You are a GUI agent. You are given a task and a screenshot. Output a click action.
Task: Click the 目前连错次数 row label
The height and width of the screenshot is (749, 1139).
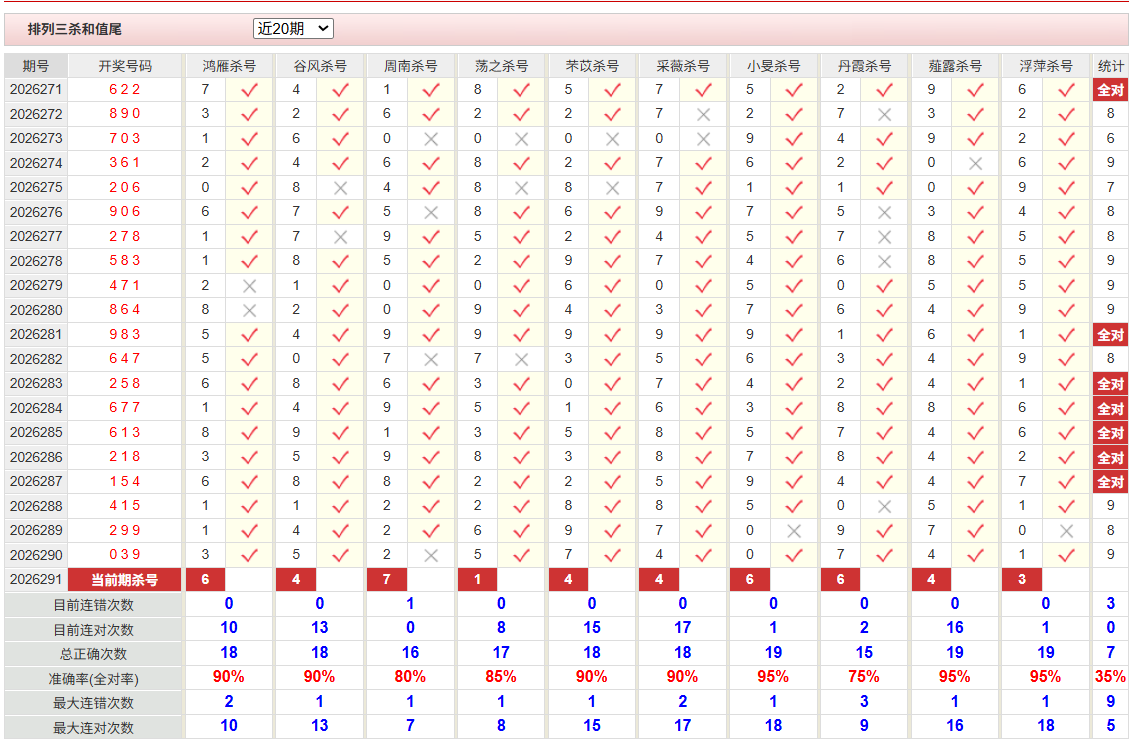click(x=94, y=605)
